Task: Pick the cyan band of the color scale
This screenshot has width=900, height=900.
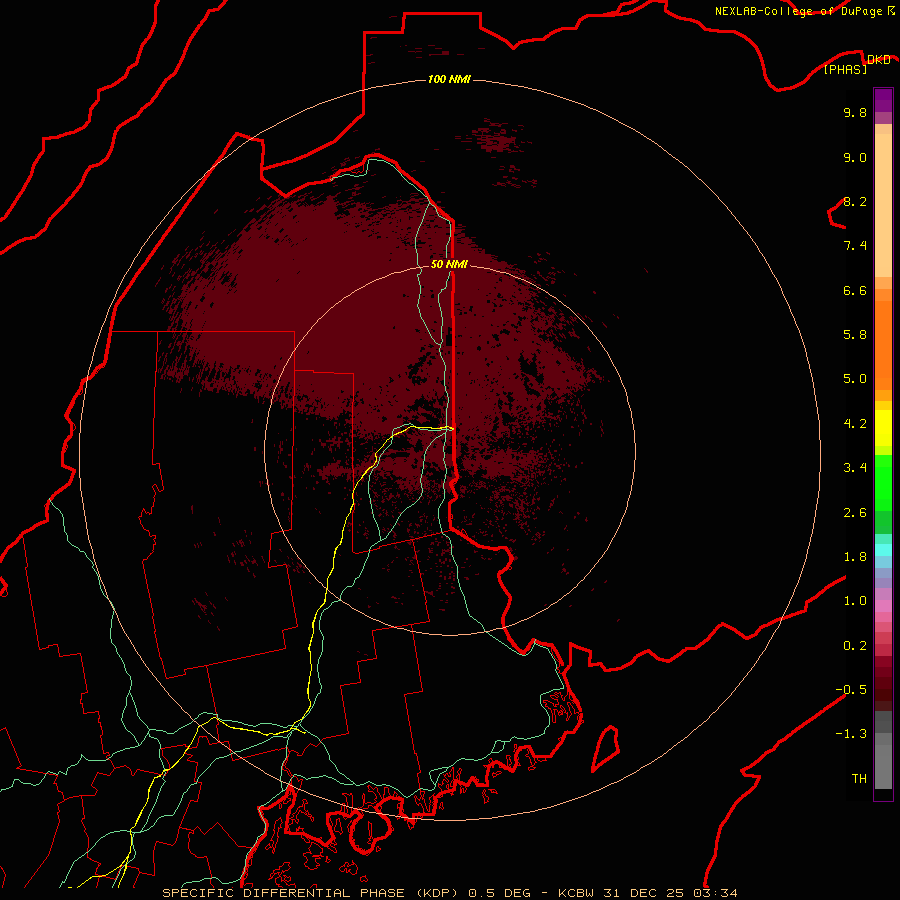Action: pos(883,550)
